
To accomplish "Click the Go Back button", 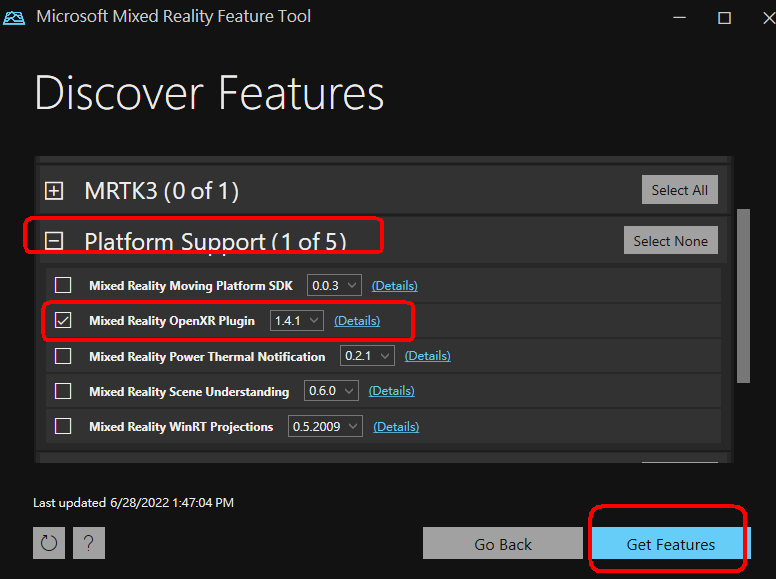I will 503,543.
